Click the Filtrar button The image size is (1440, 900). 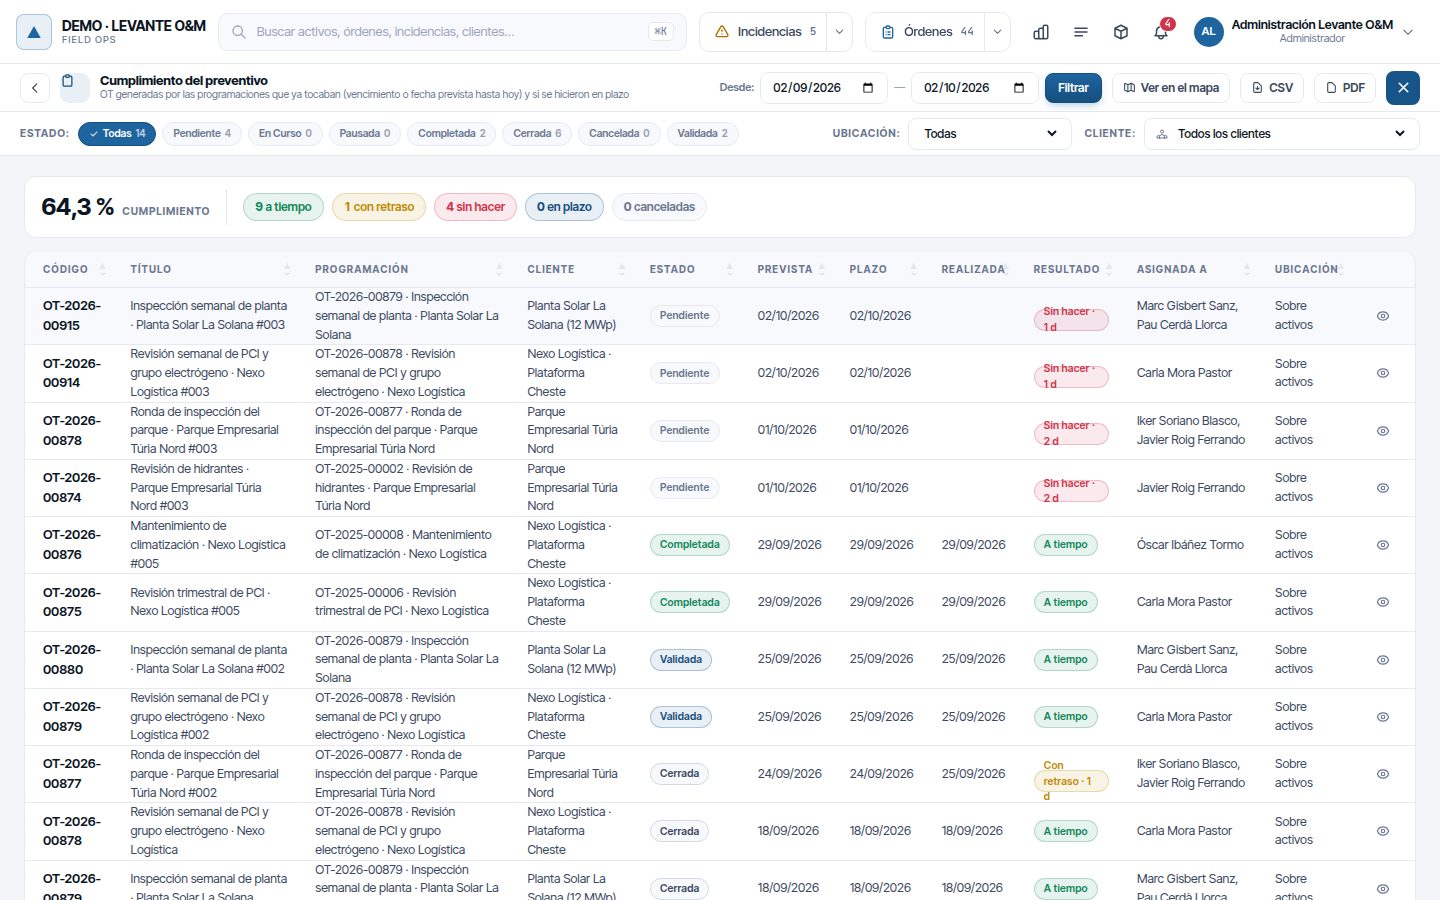1073,88
